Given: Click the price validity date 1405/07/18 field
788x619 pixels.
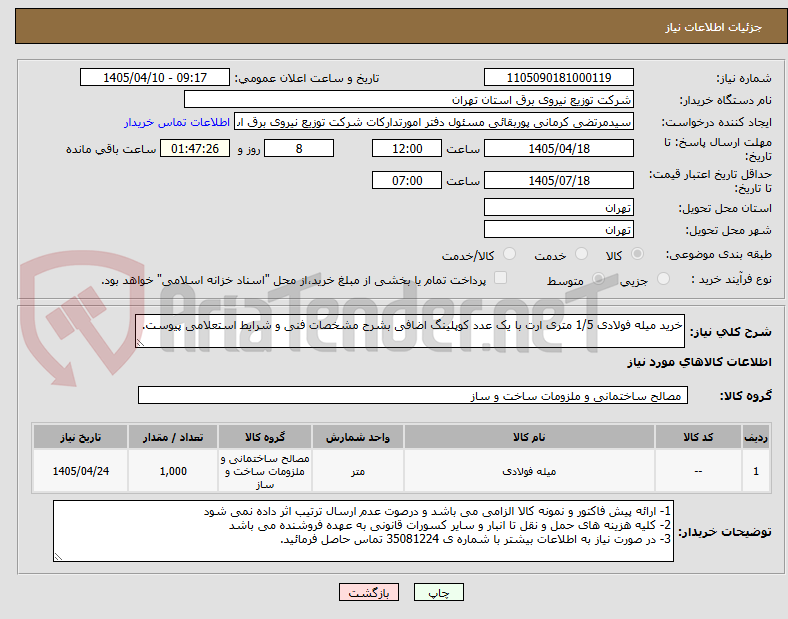Looking at the screenshot, I should [x=559, y=180].
